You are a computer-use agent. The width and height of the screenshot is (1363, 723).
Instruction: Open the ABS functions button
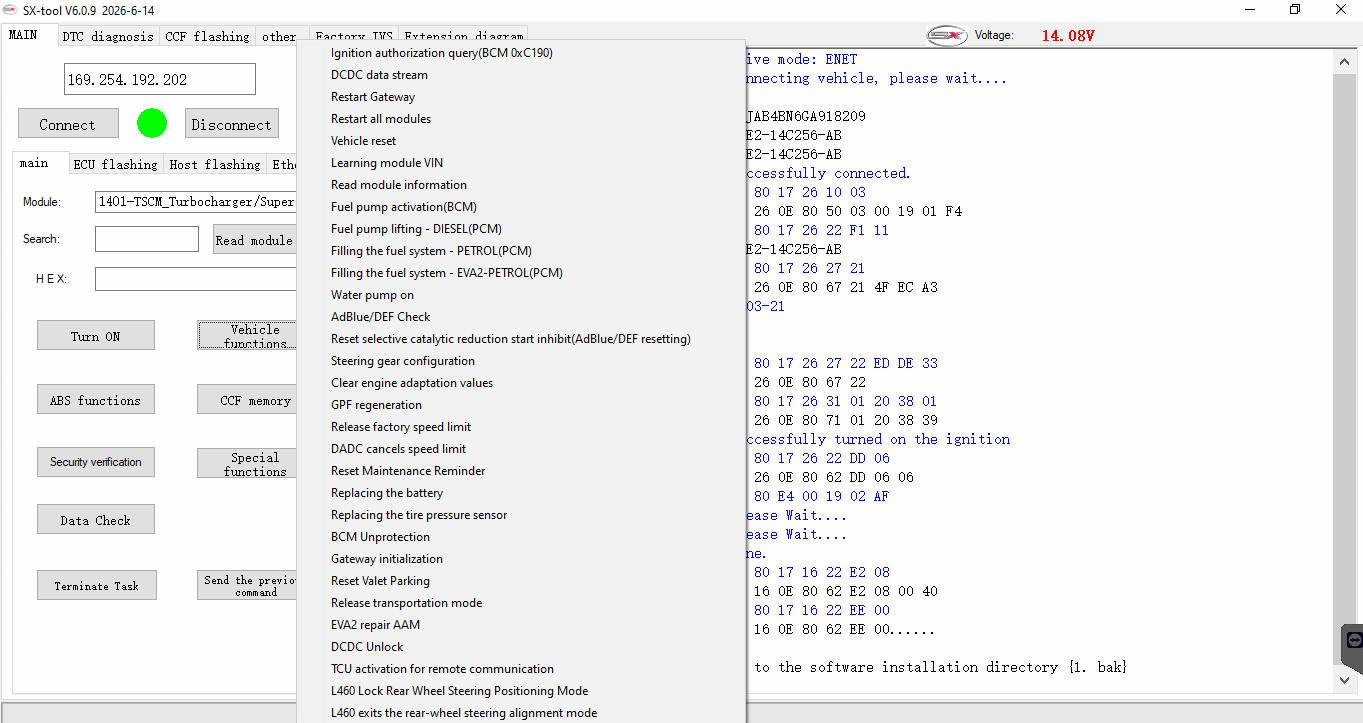tap(96, 400)
